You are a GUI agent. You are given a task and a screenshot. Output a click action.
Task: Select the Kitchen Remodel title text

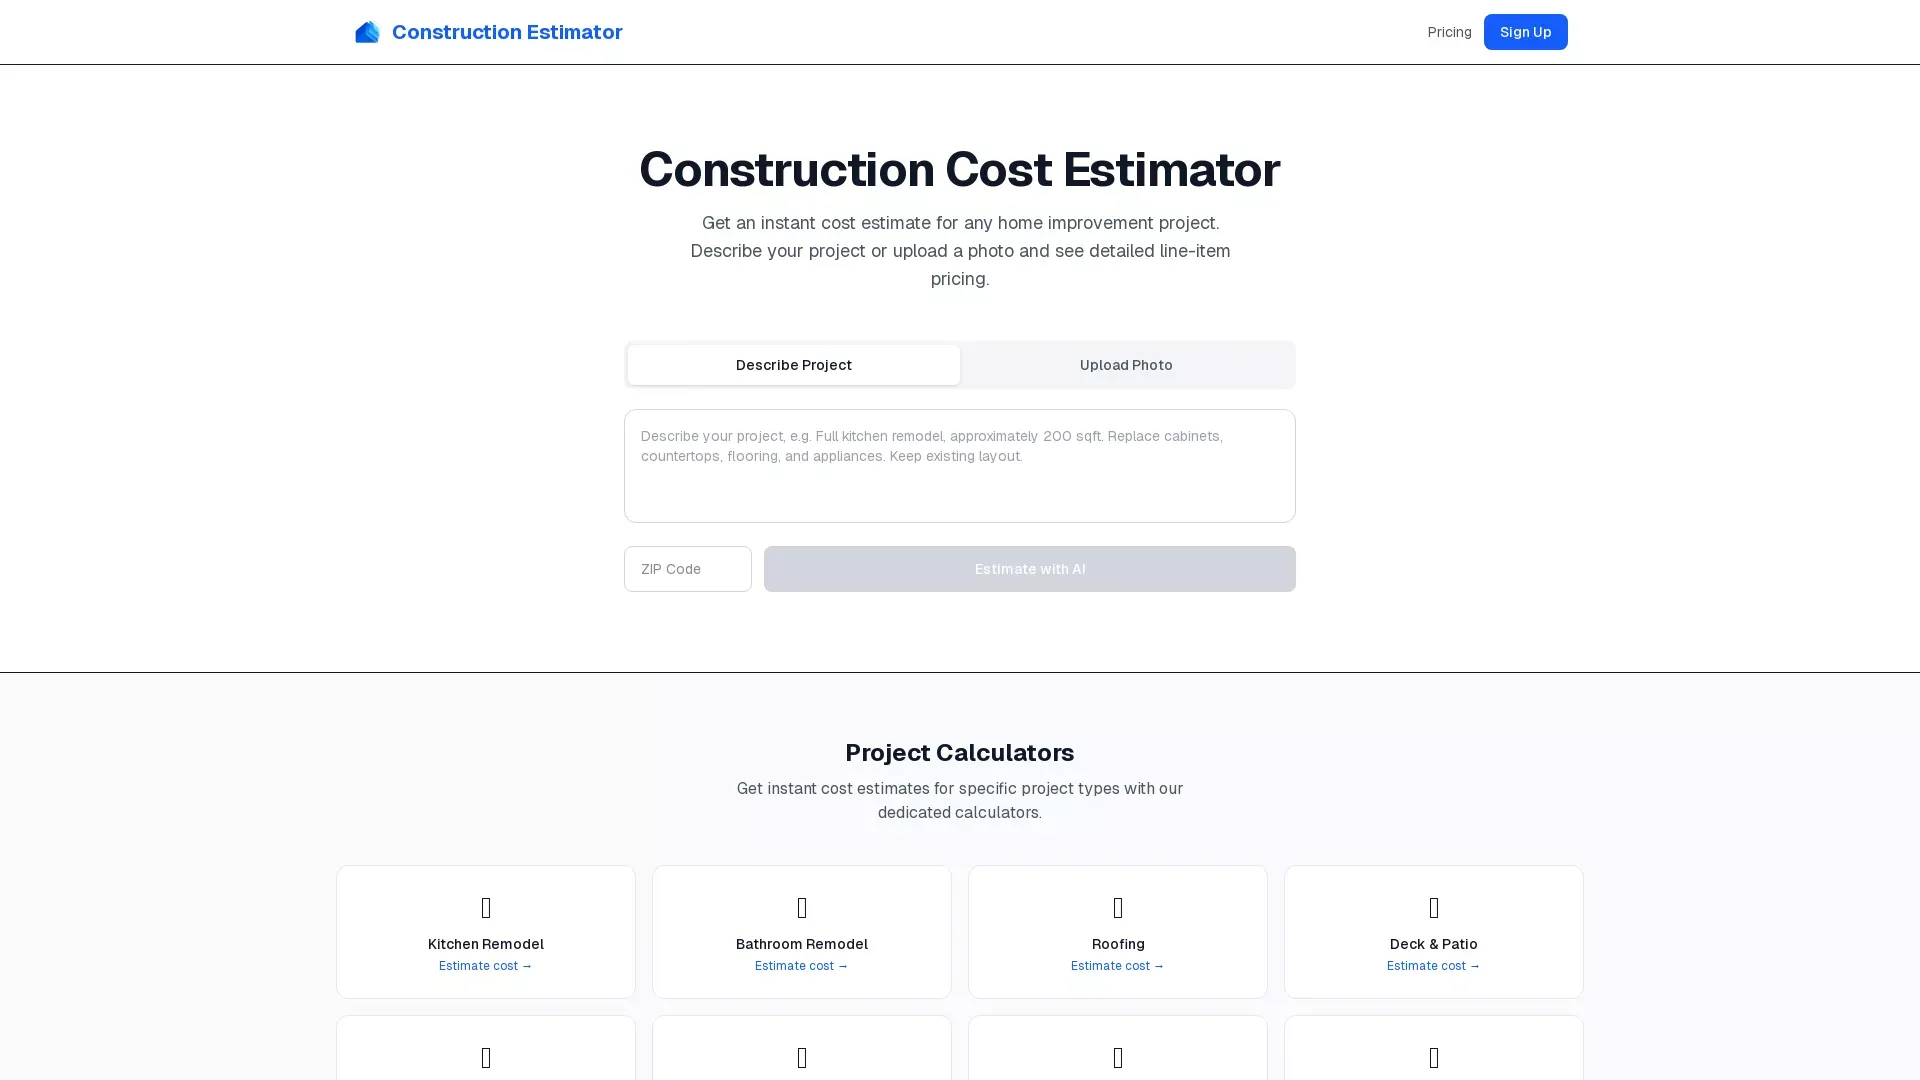tap(486, 944)
